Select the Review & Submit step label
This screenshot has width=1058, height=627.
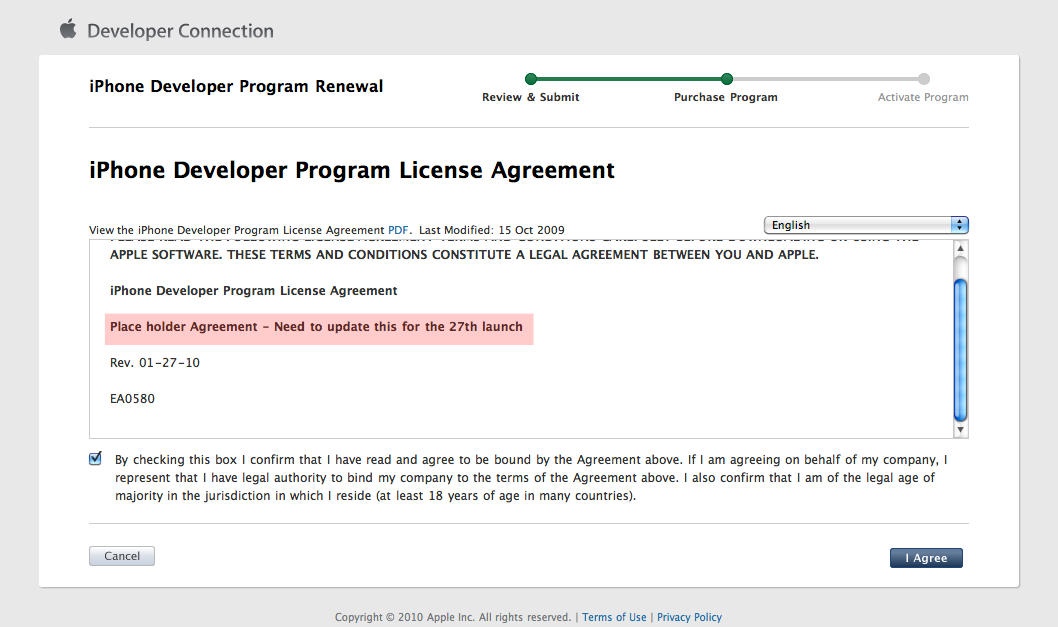click(530, 97)
